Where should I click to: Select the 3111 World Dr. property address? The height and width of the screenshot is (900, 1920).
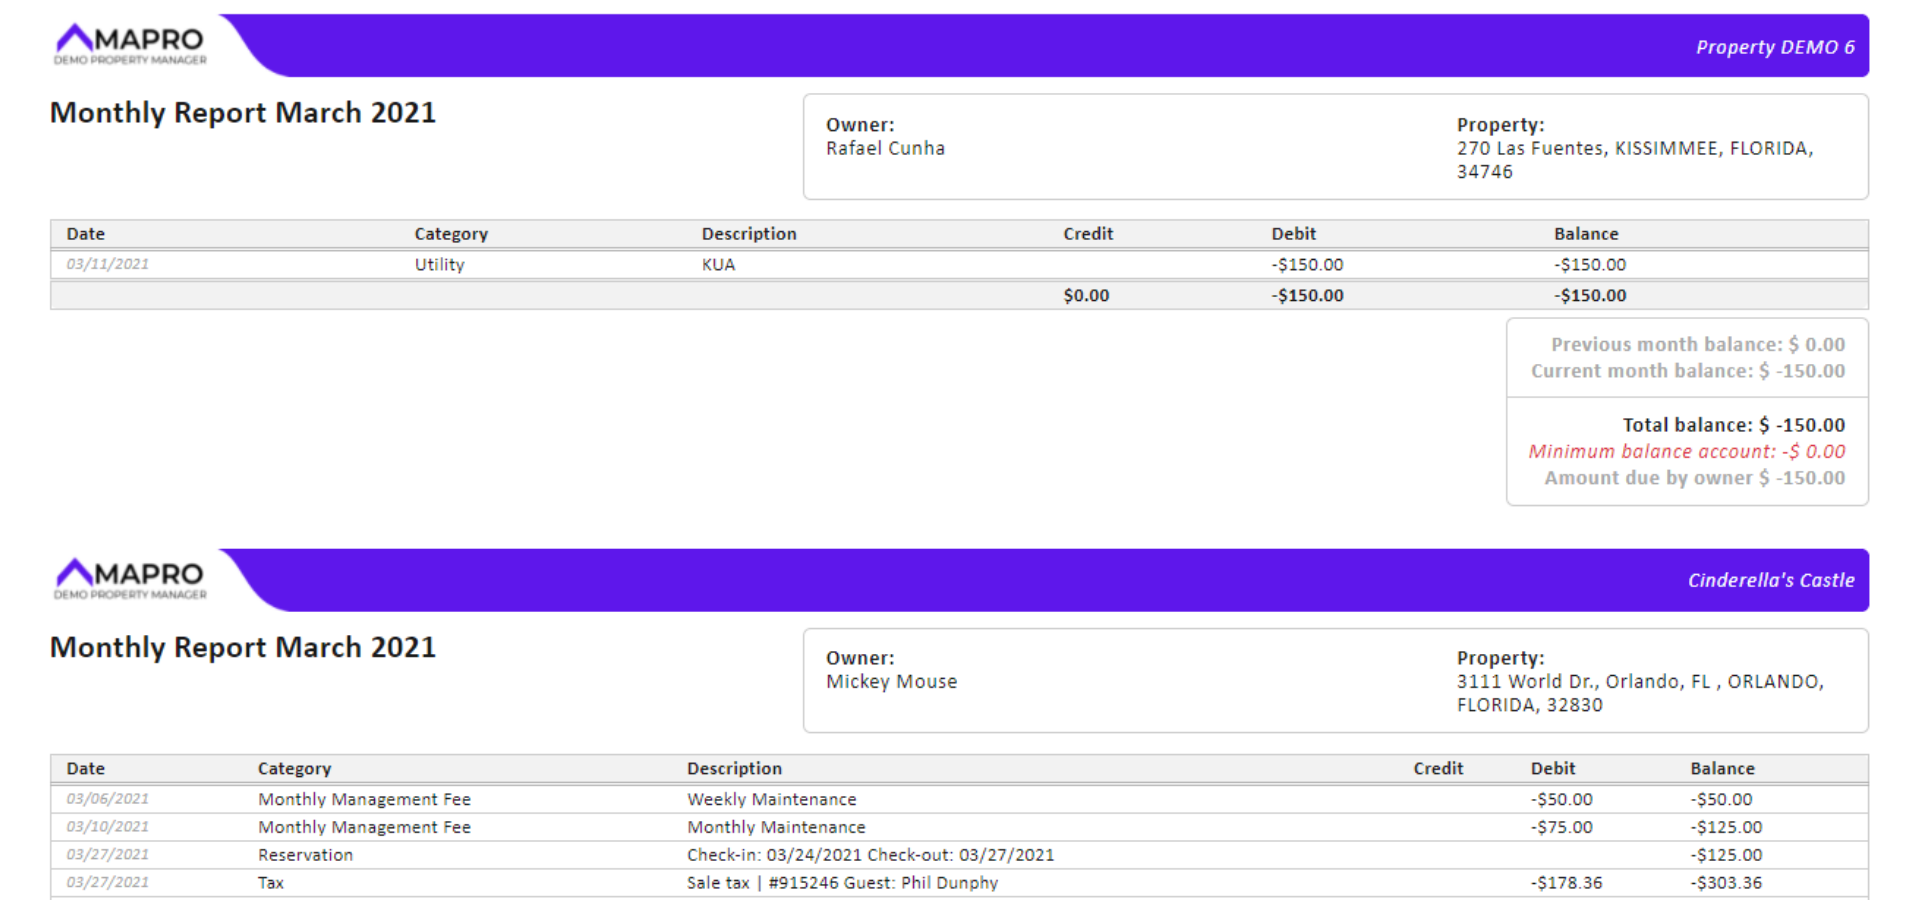pos(1639,693)
